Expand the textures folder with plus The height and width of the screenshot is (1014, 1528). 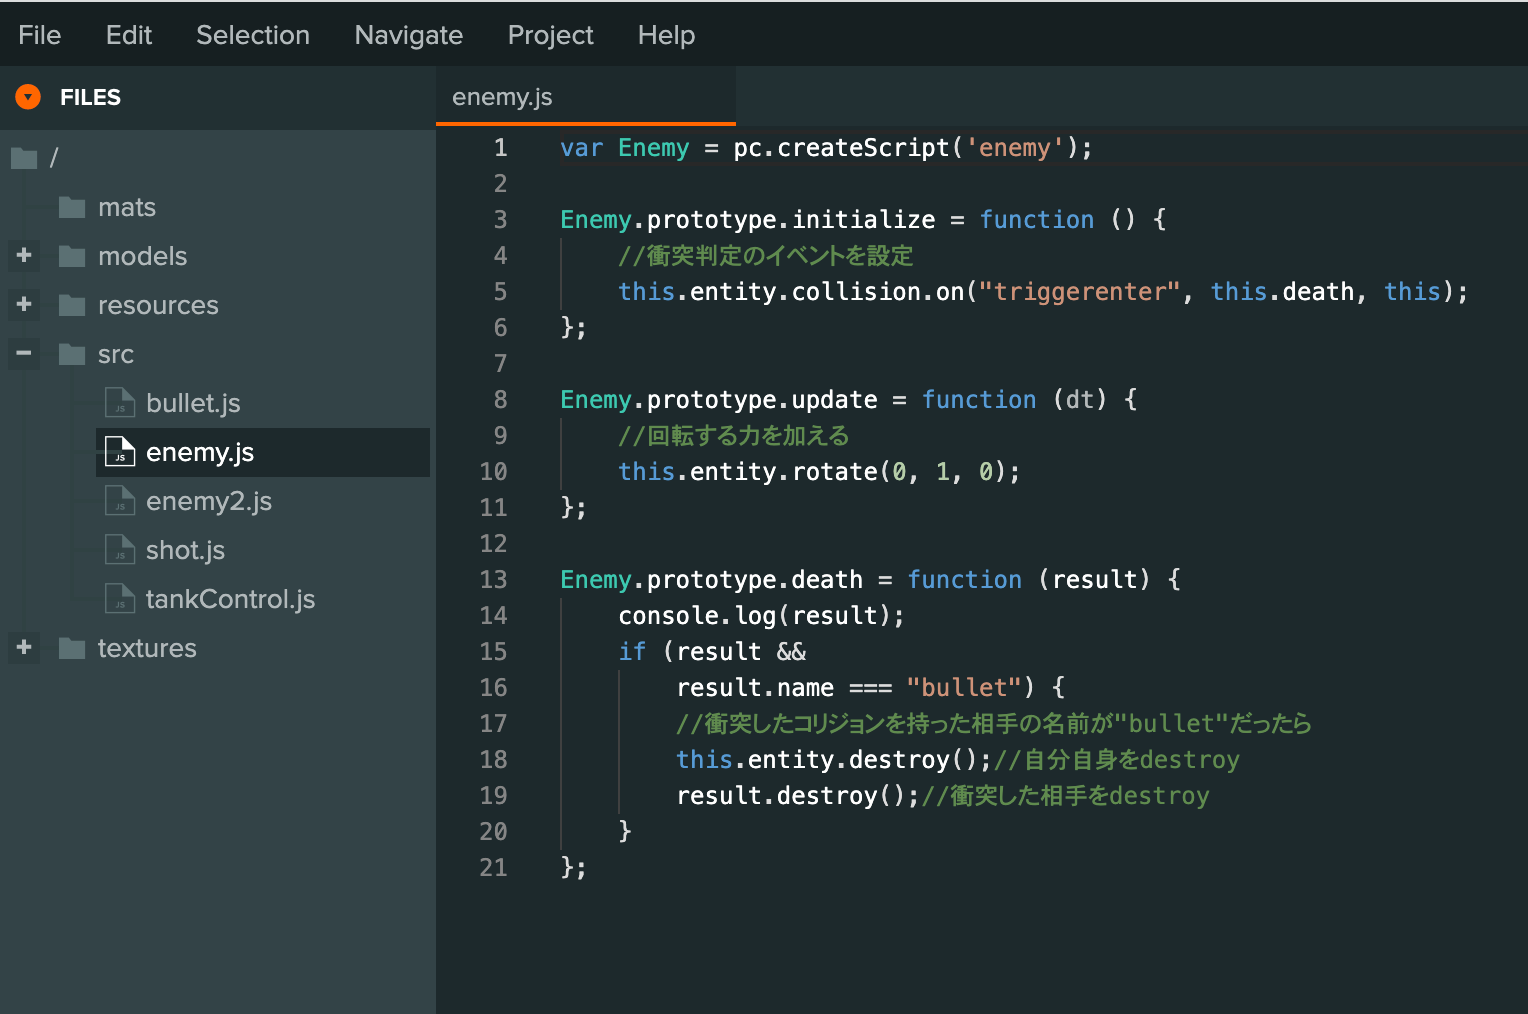[24, 647]
